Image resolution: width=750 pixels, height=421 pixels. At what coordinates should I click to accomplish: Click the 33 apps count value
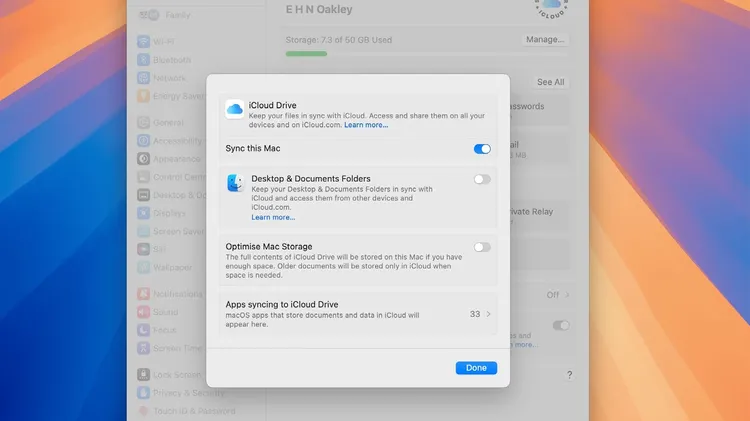coord(474,314)
